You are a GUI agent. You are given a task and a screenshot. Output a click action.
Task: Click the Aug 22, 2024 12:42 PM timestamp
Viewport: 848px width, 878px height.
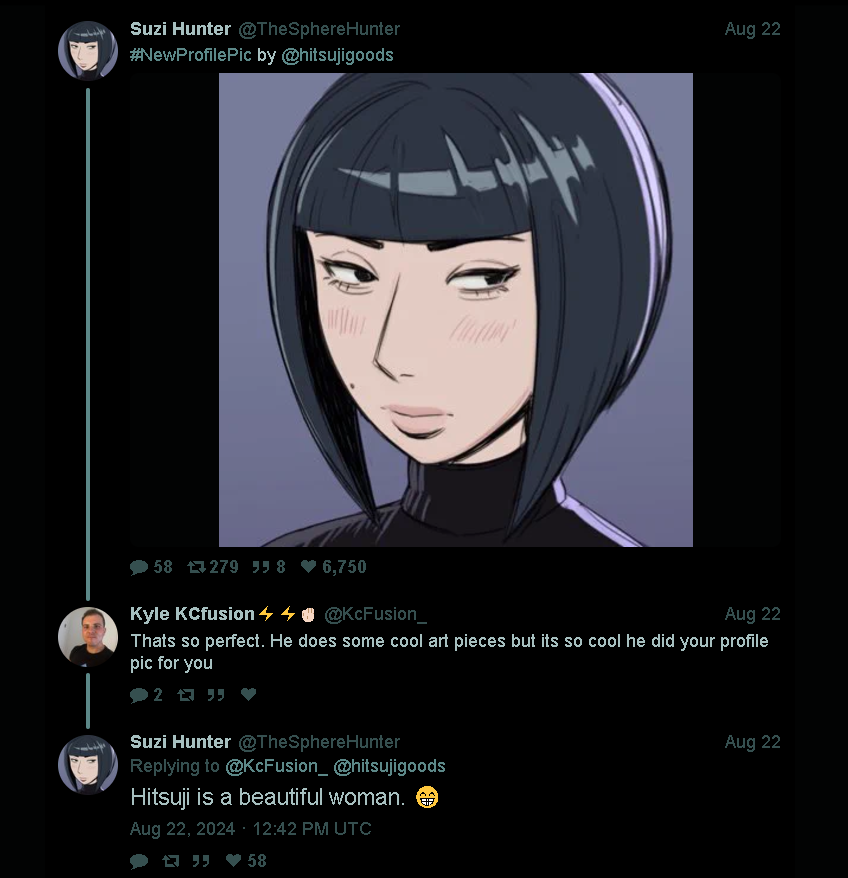click(x=250, y=829)
